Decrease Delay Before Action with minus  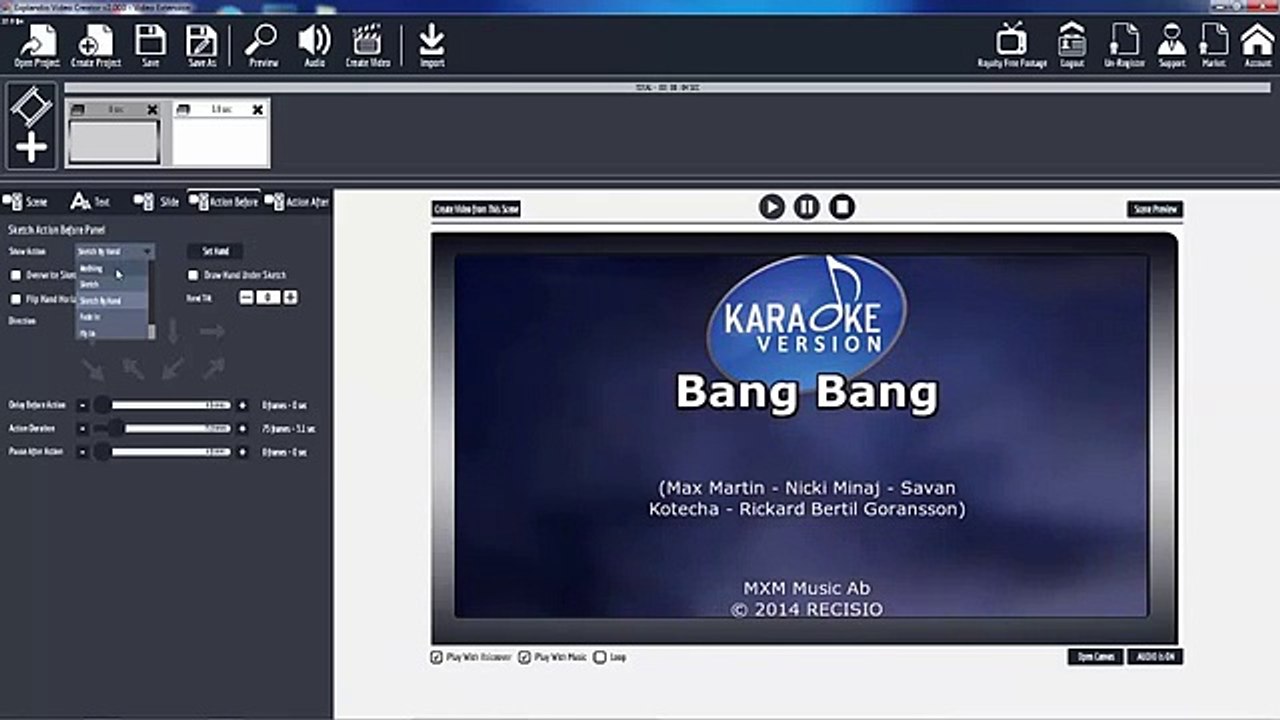pos(82,405)
